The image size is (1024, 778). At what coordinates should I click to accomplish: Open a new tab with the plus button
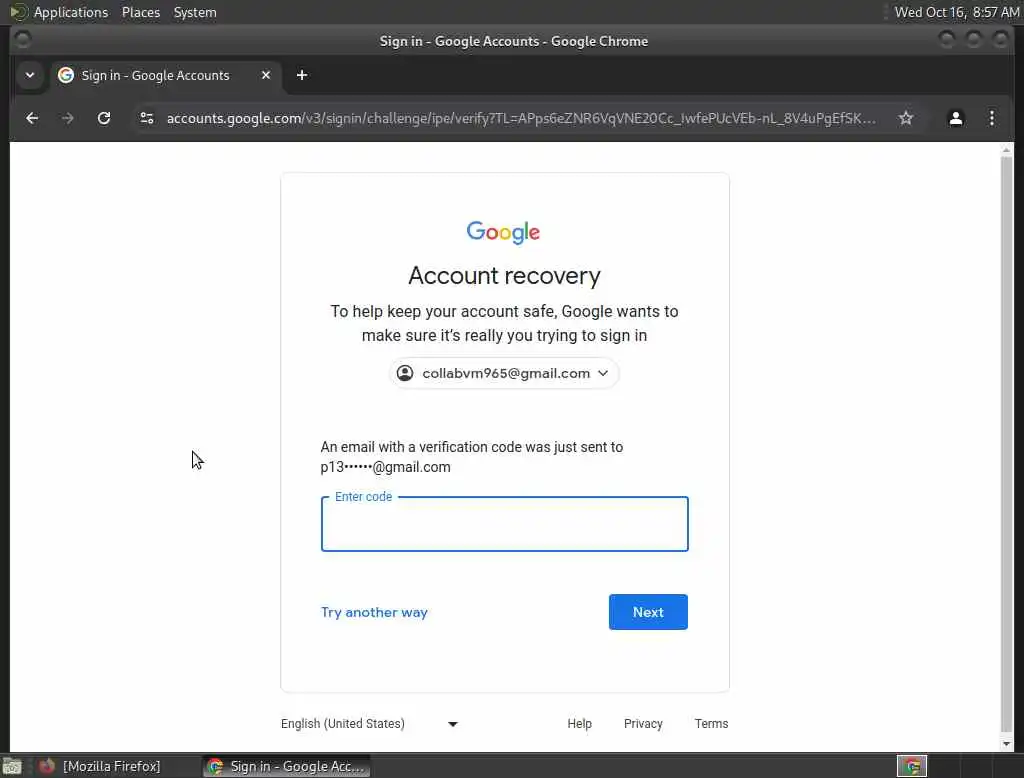(302, 75)
